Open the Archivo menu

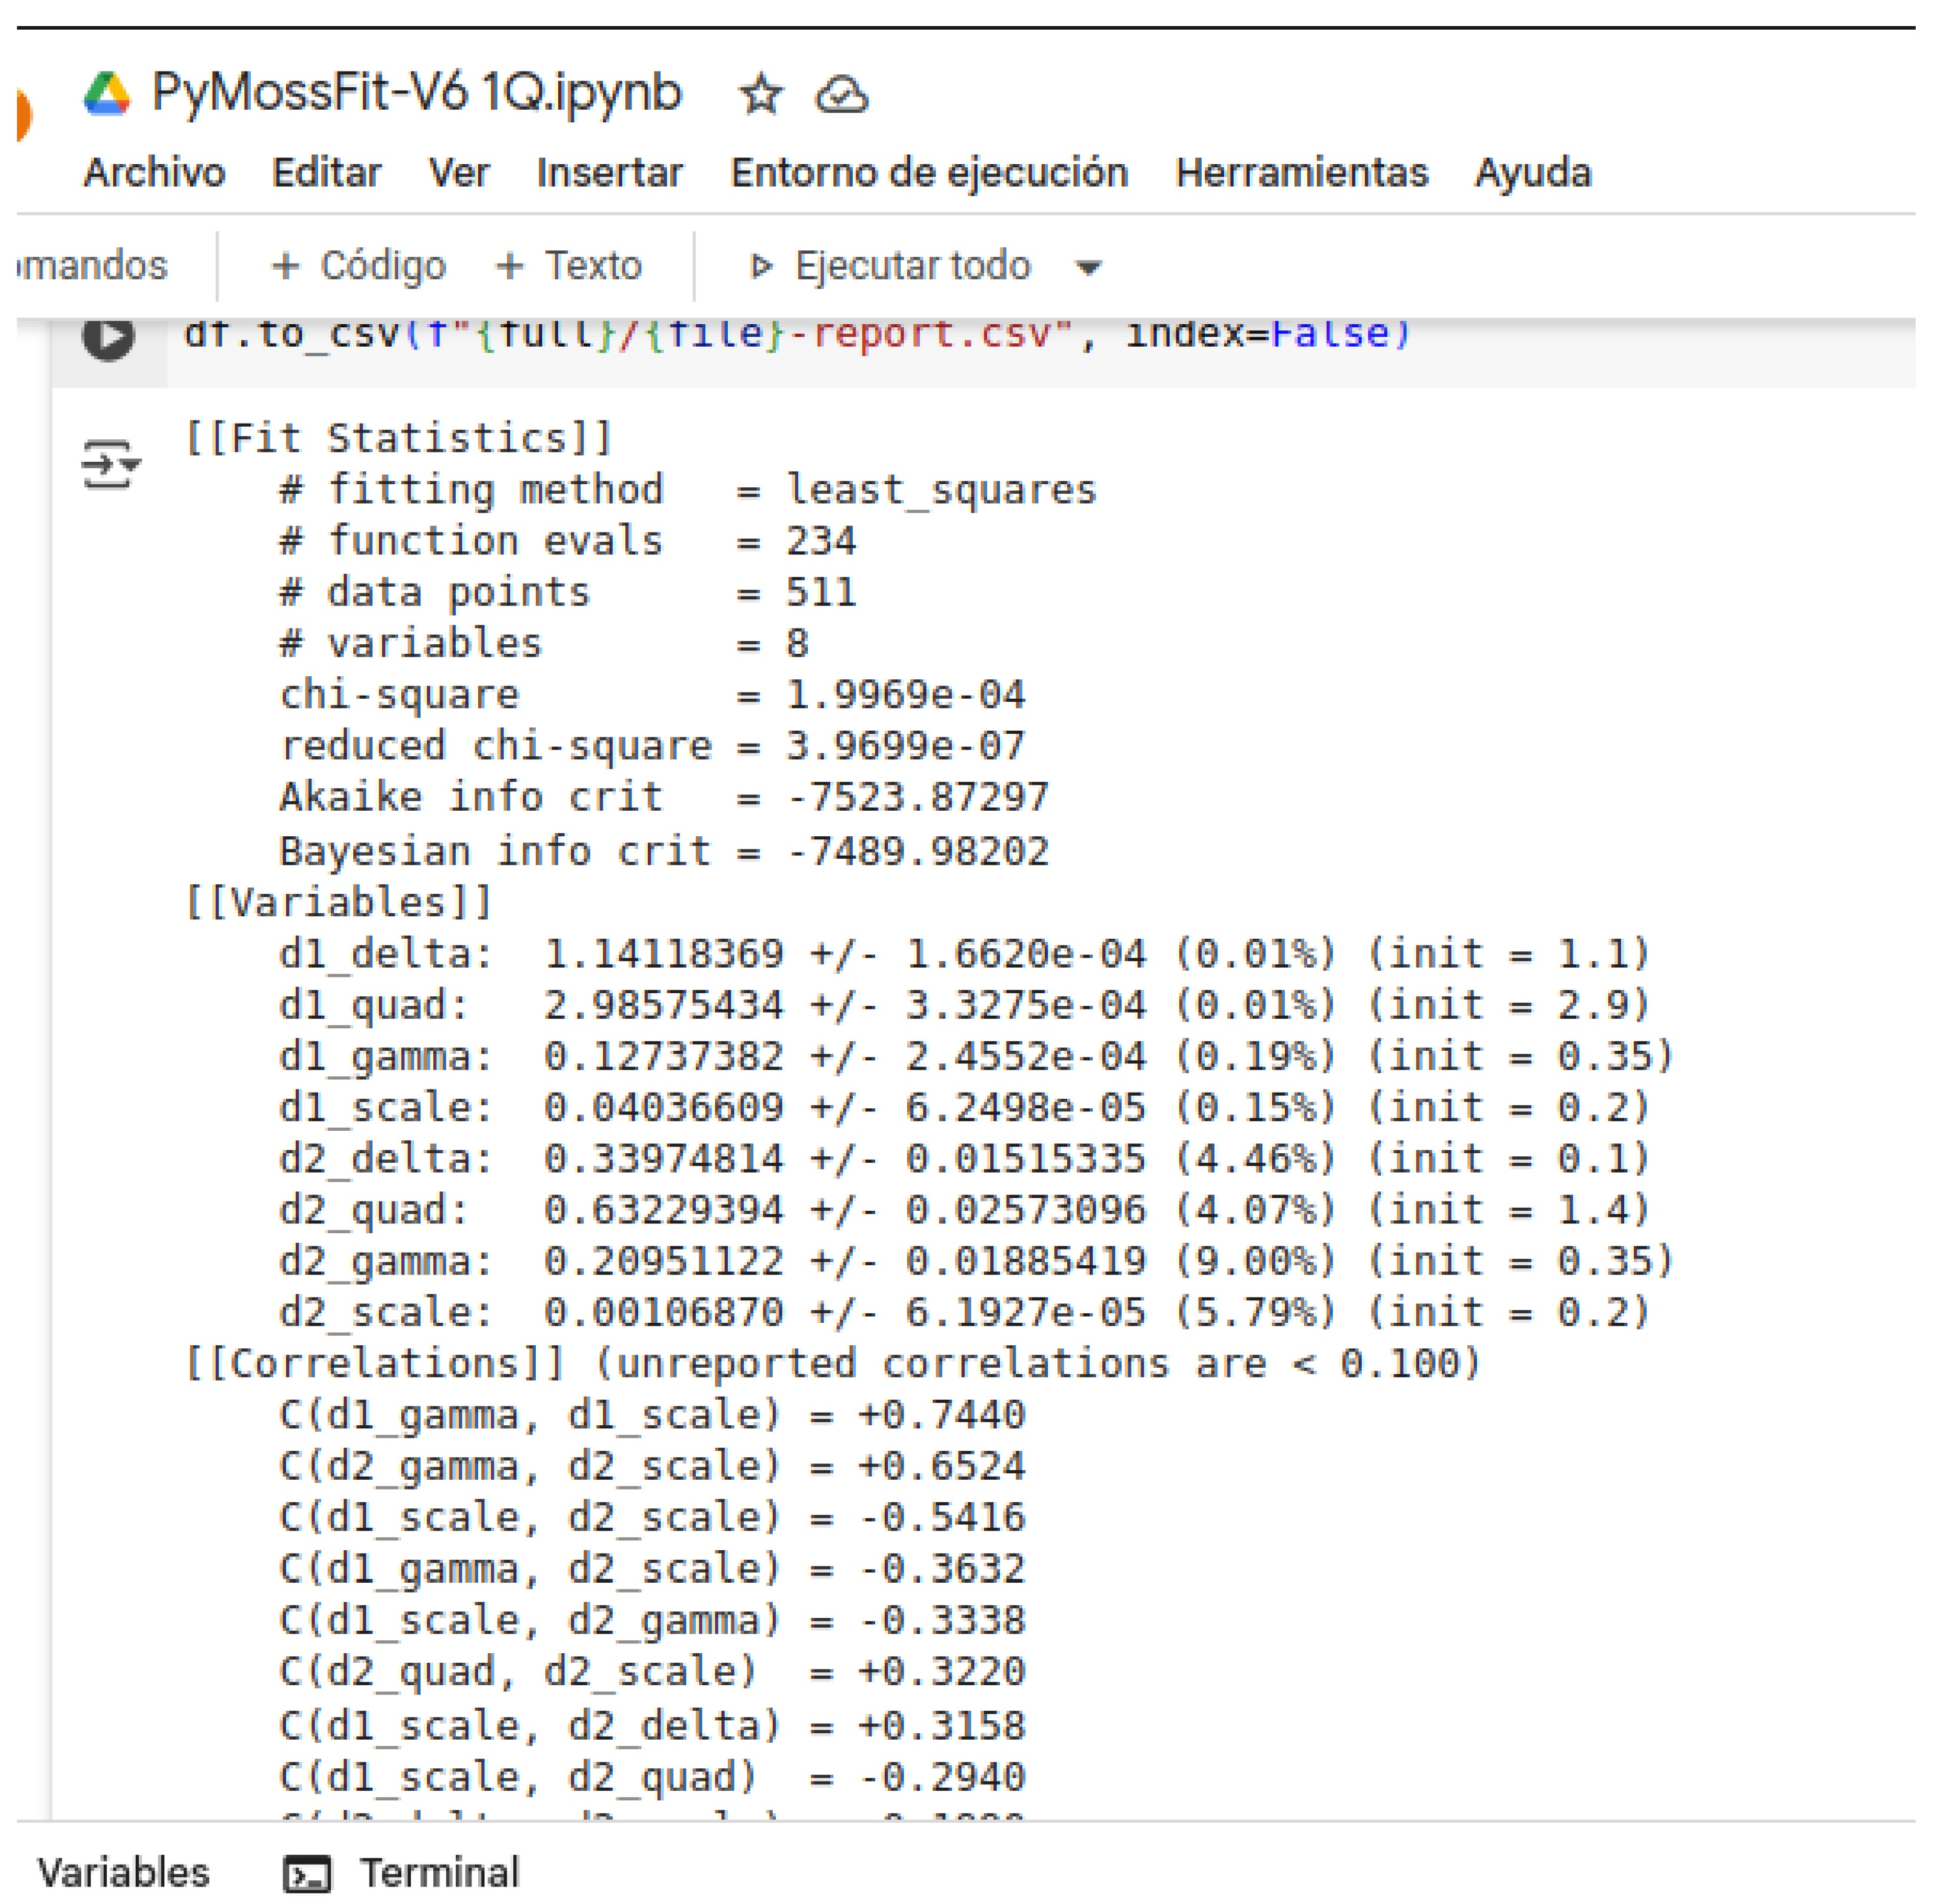click(x=155, y=172)
